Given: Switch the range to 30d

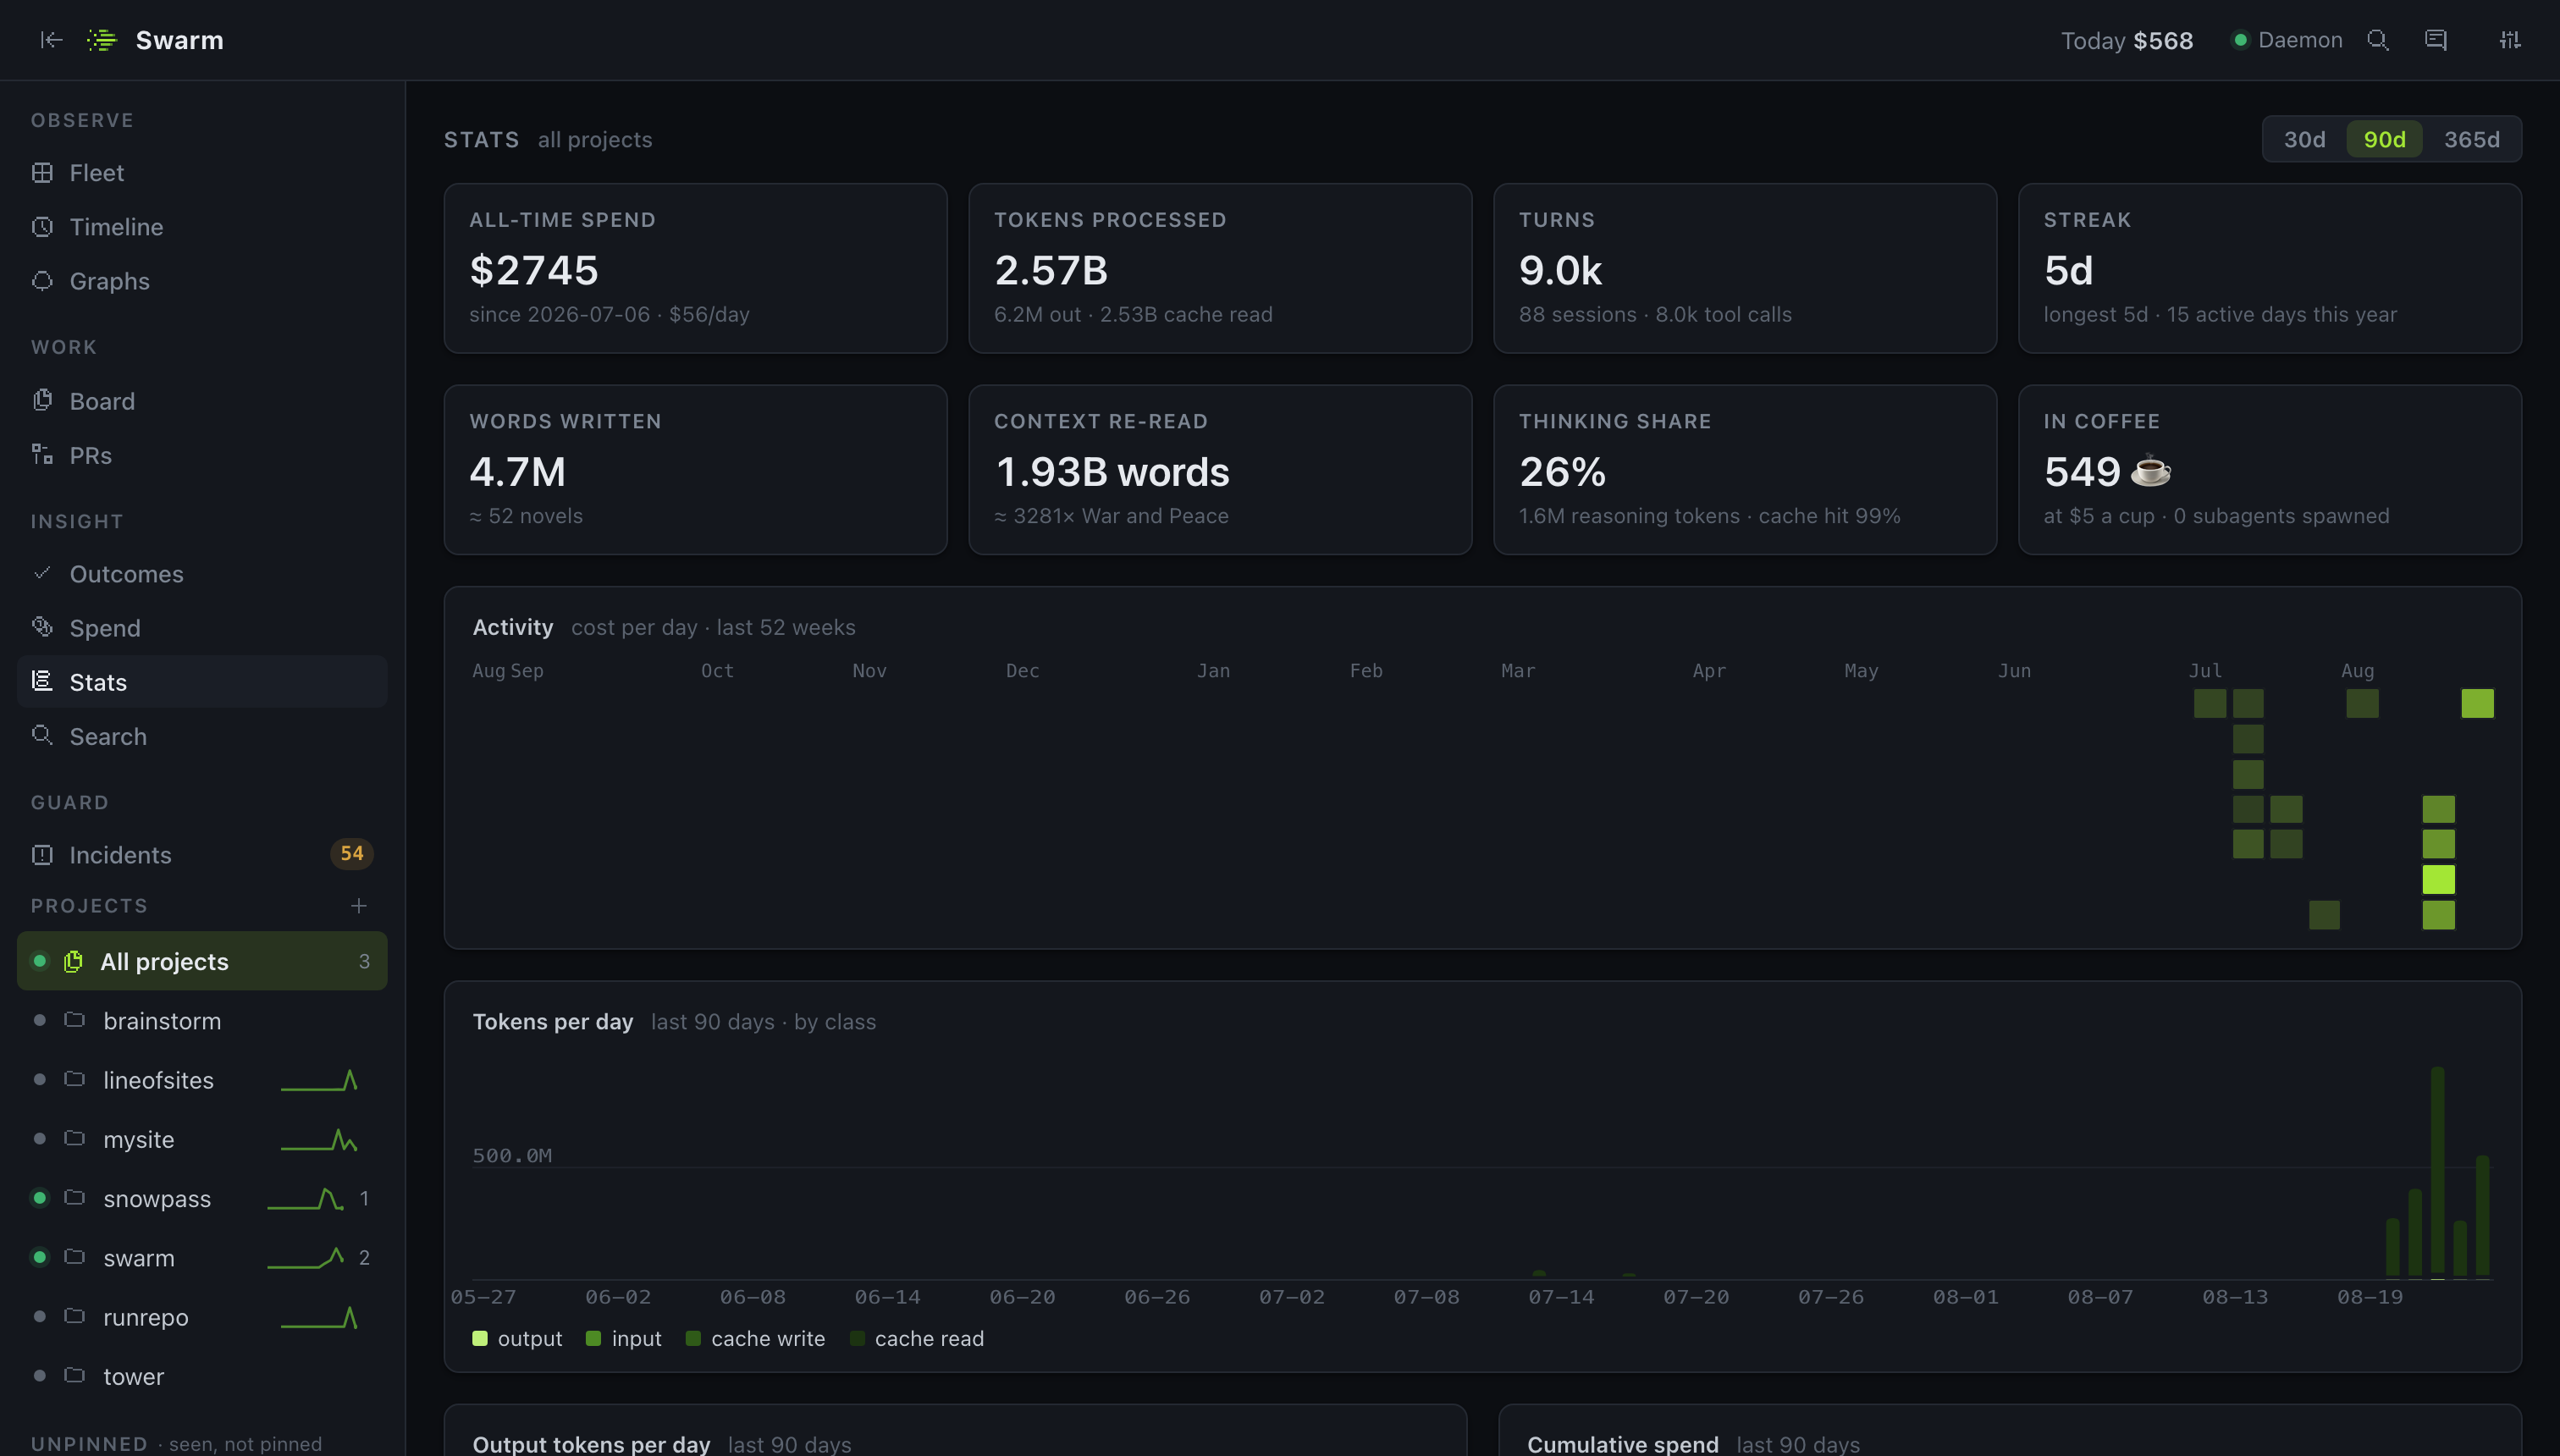Looking at the screenshot, I should [2304, 139].
